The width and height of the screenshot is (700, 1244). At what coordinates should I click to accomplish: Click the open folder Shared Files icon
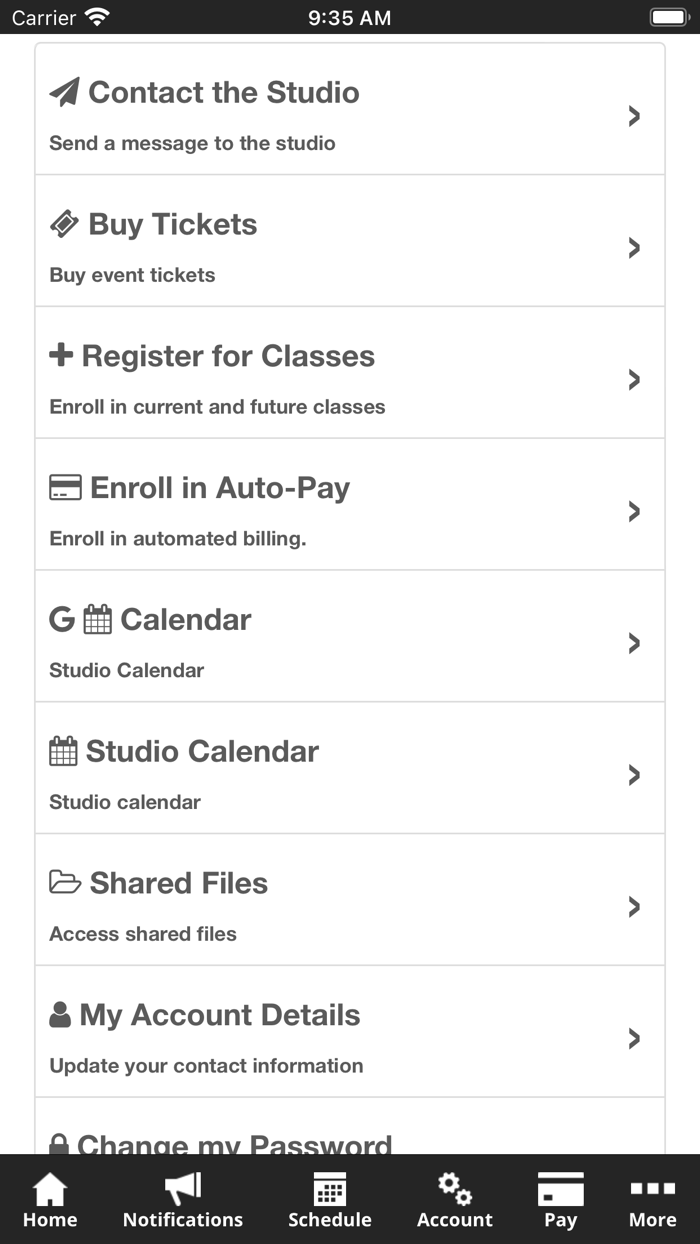pos(65,883)
